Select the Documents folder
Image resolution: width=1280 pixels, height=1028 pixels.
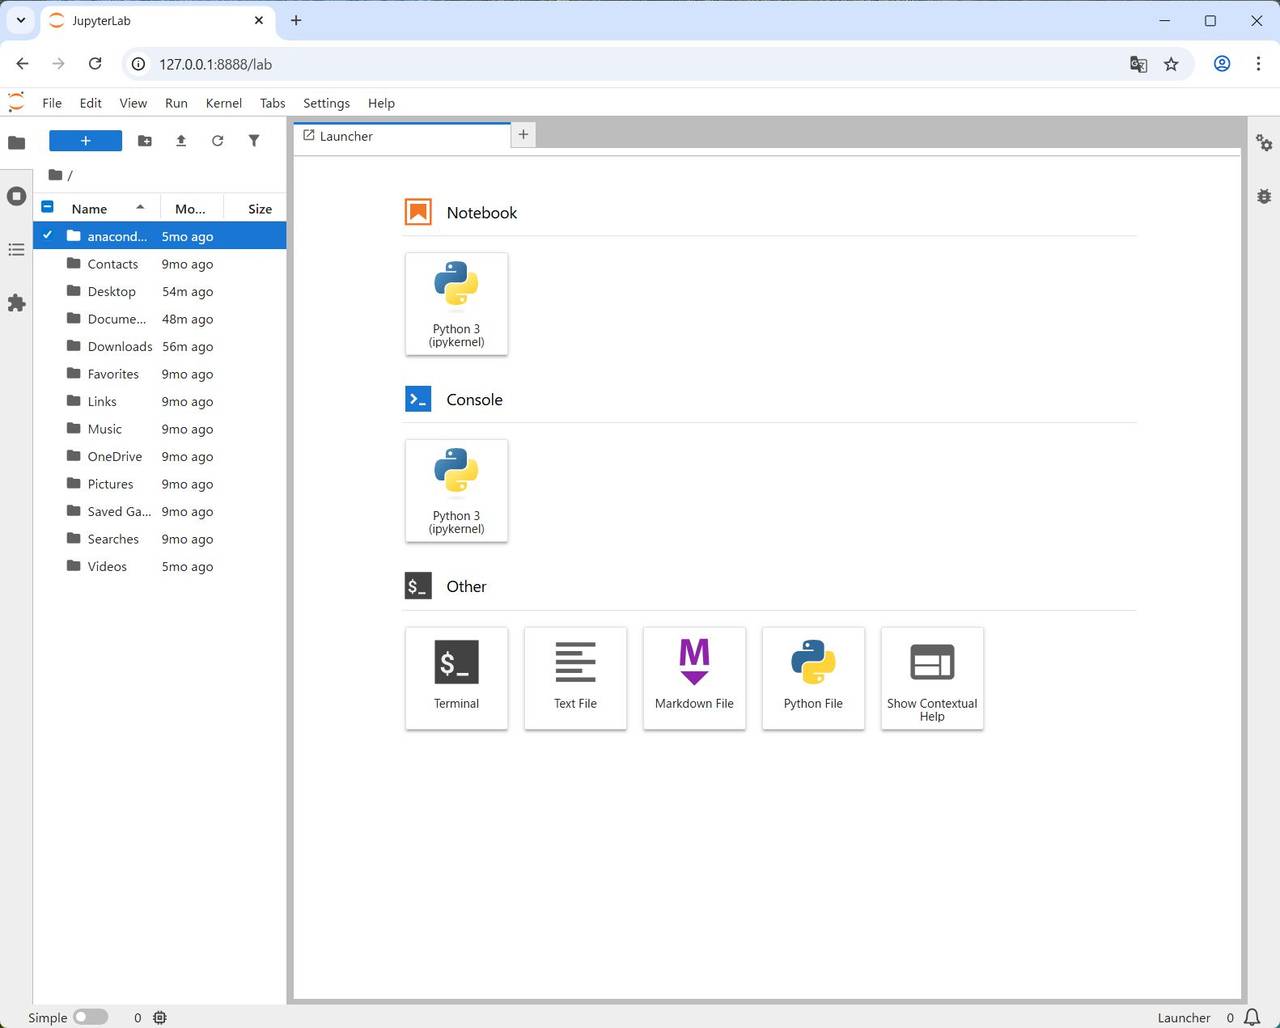160,319
